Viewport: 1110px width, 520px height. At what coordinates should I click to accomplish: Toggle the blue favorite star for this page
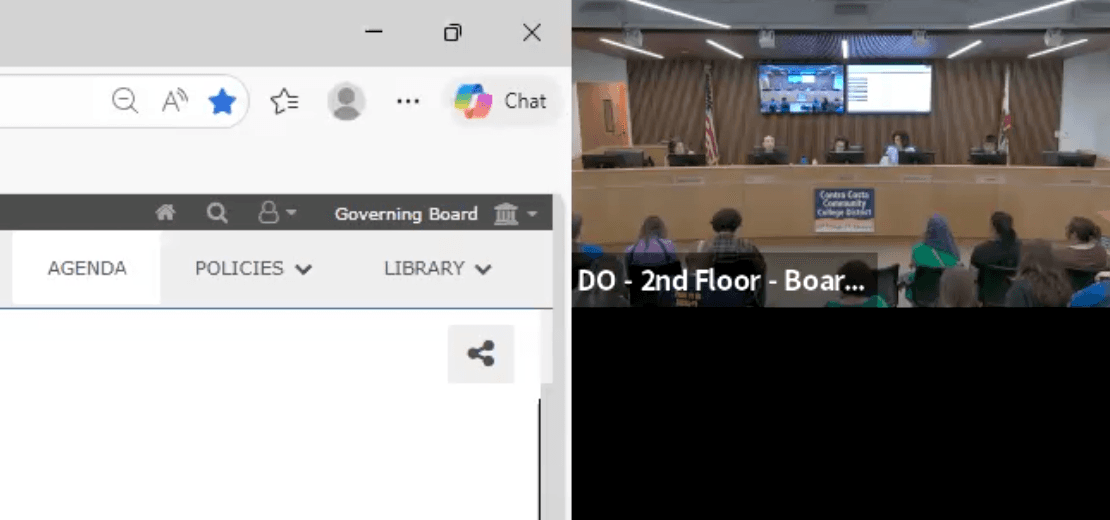pyautogui.click(x=222, y=101)
